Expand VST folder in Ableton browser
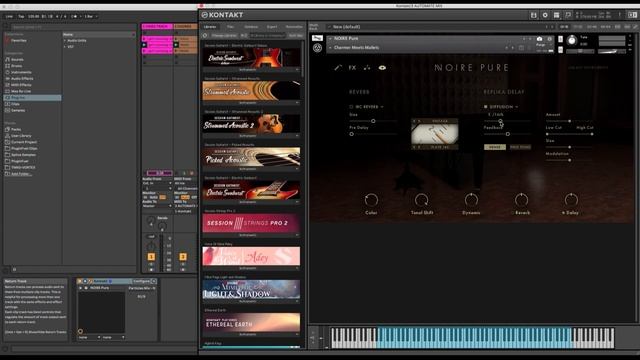 pyautogui.click(x=65, y=47)
